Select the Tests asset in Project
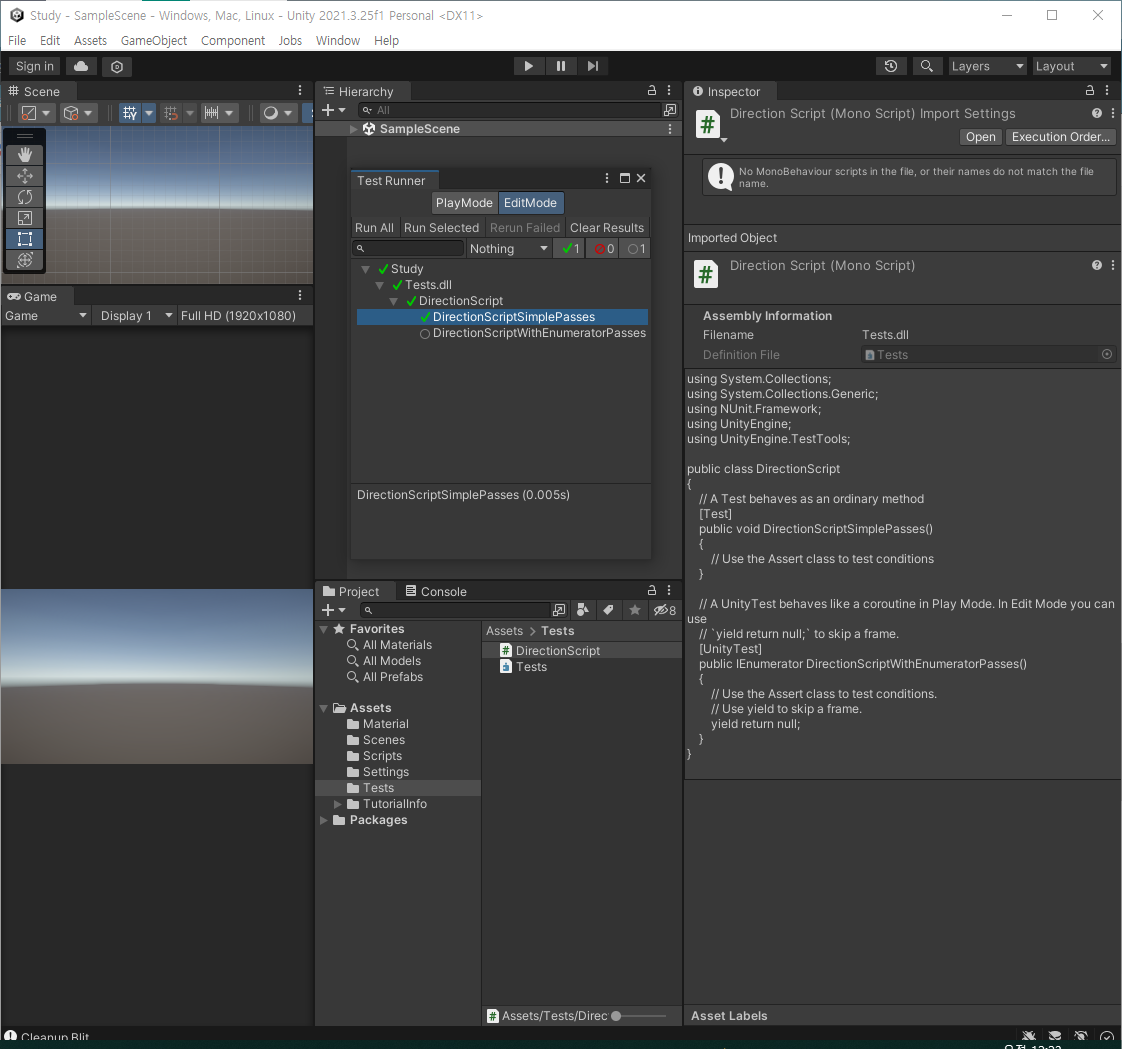Viewport: 1122px width, 1049px height. tap(531, 667)
